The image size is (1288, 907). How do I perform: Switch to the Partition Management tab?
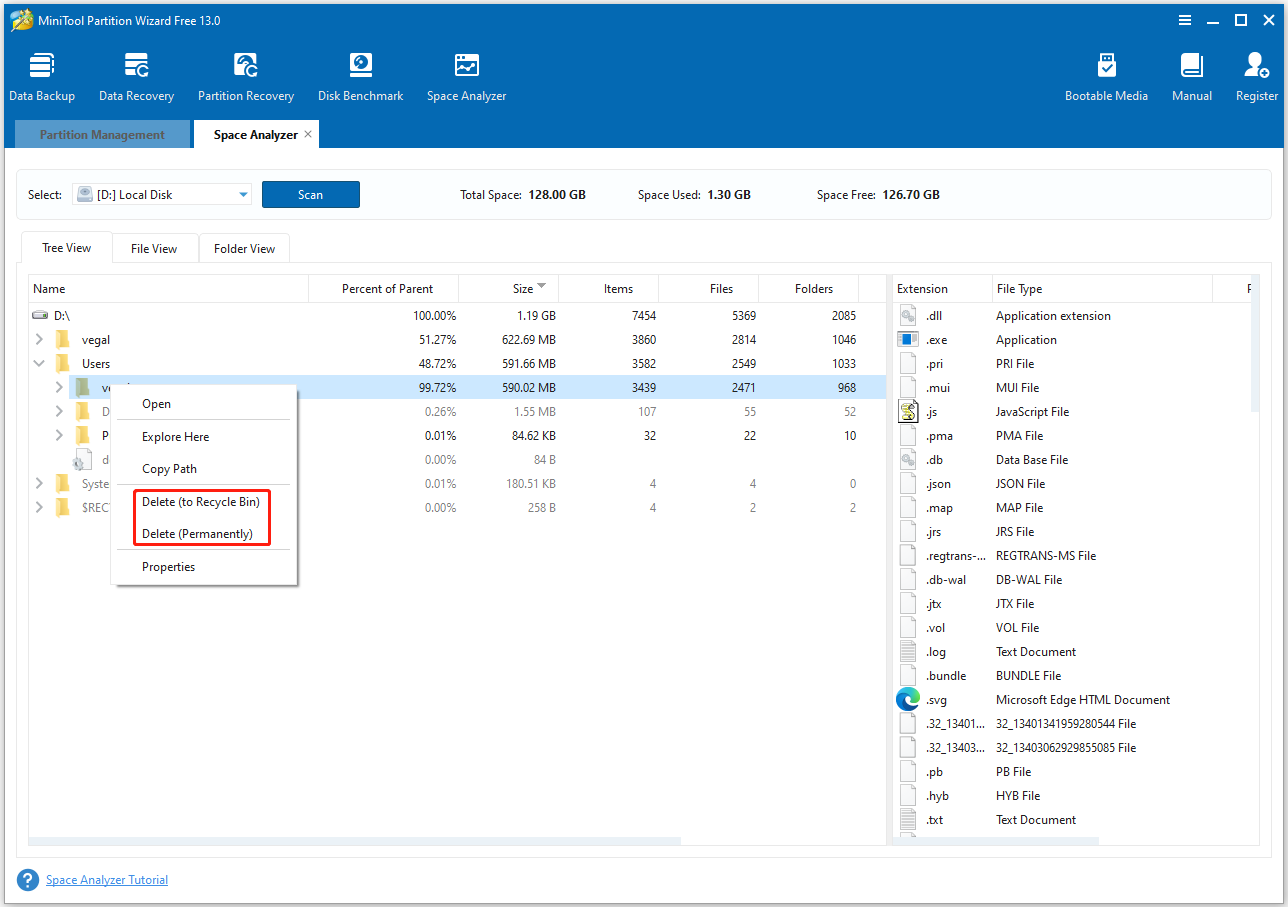click(x=101, y=133)
